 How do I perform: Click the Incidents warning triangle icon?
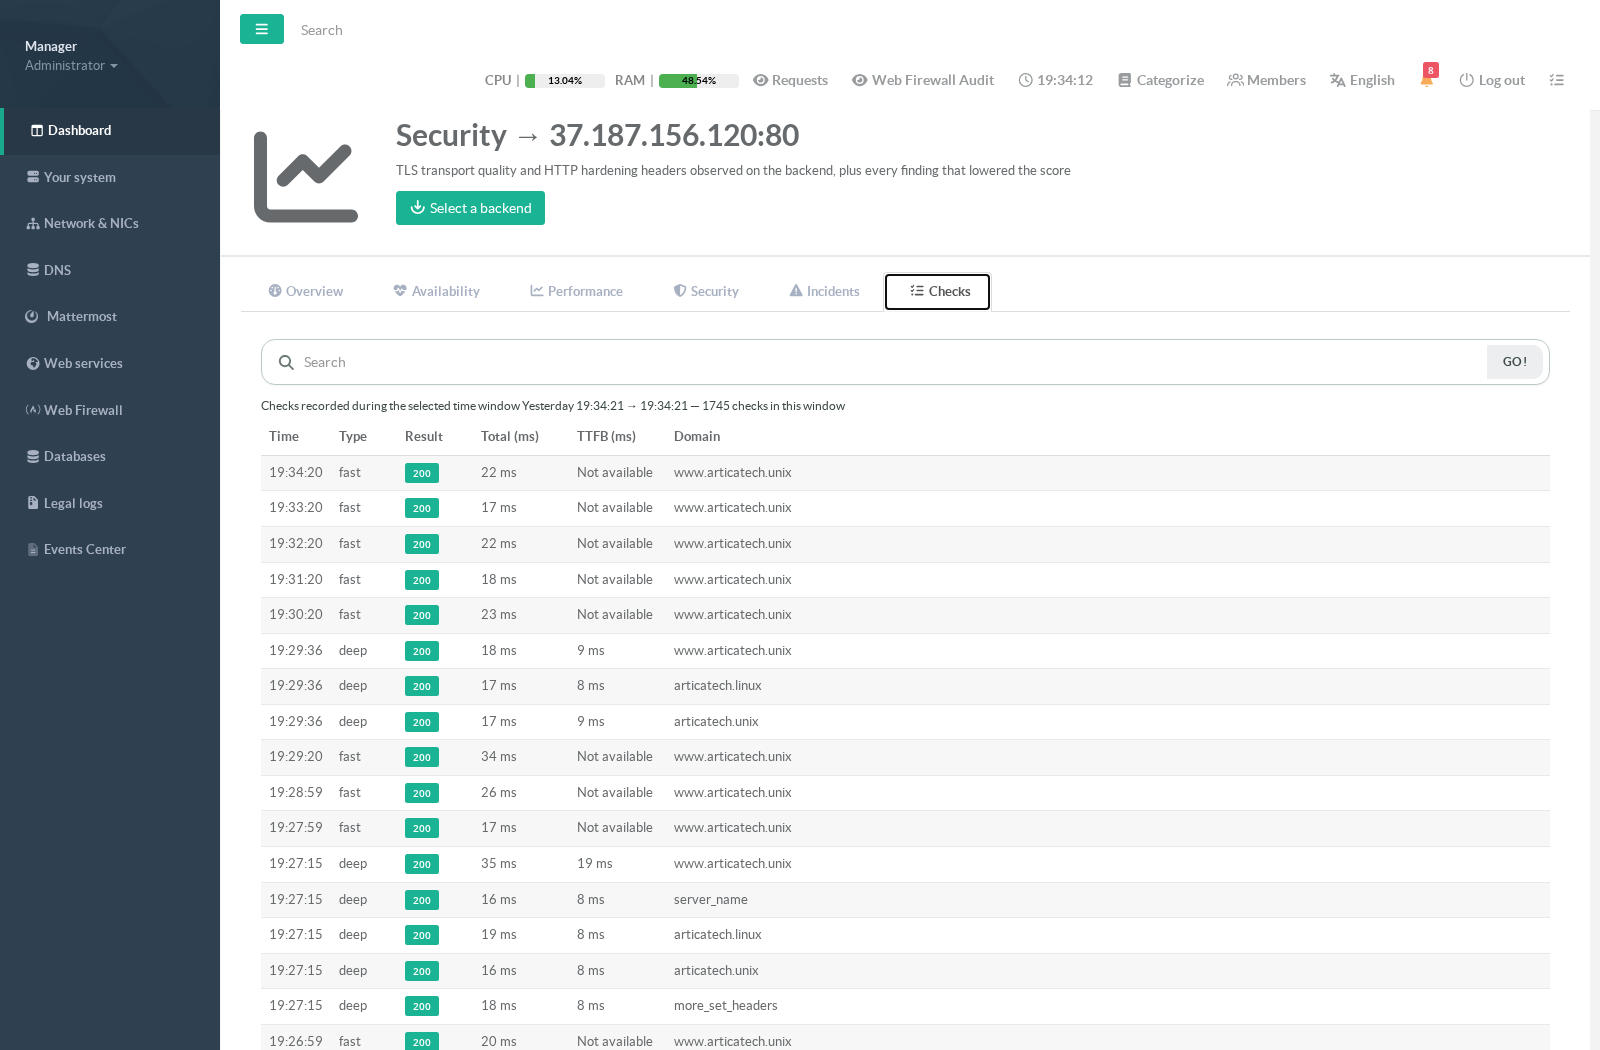[796, 291]
